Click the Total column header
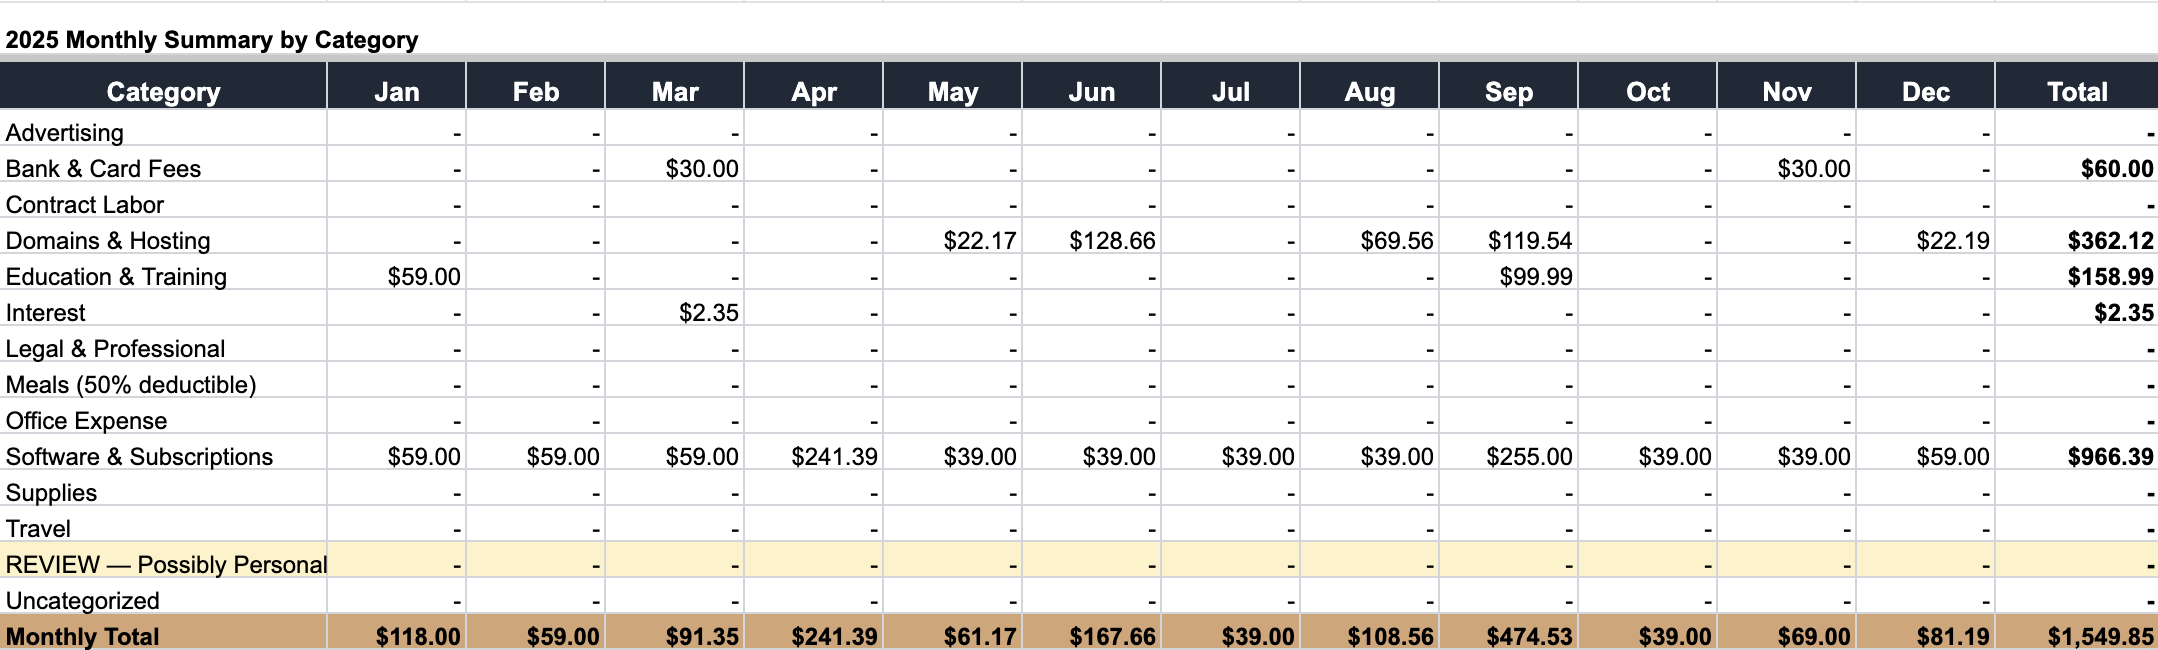This screenshot has width=2158, height=650. click(2076, 92)
